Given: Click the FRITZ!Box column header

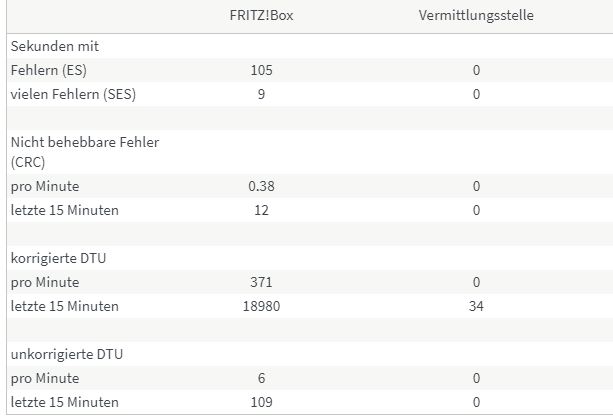Looking at the screenshot, I should pyautogui.click(x=261, y=15).
